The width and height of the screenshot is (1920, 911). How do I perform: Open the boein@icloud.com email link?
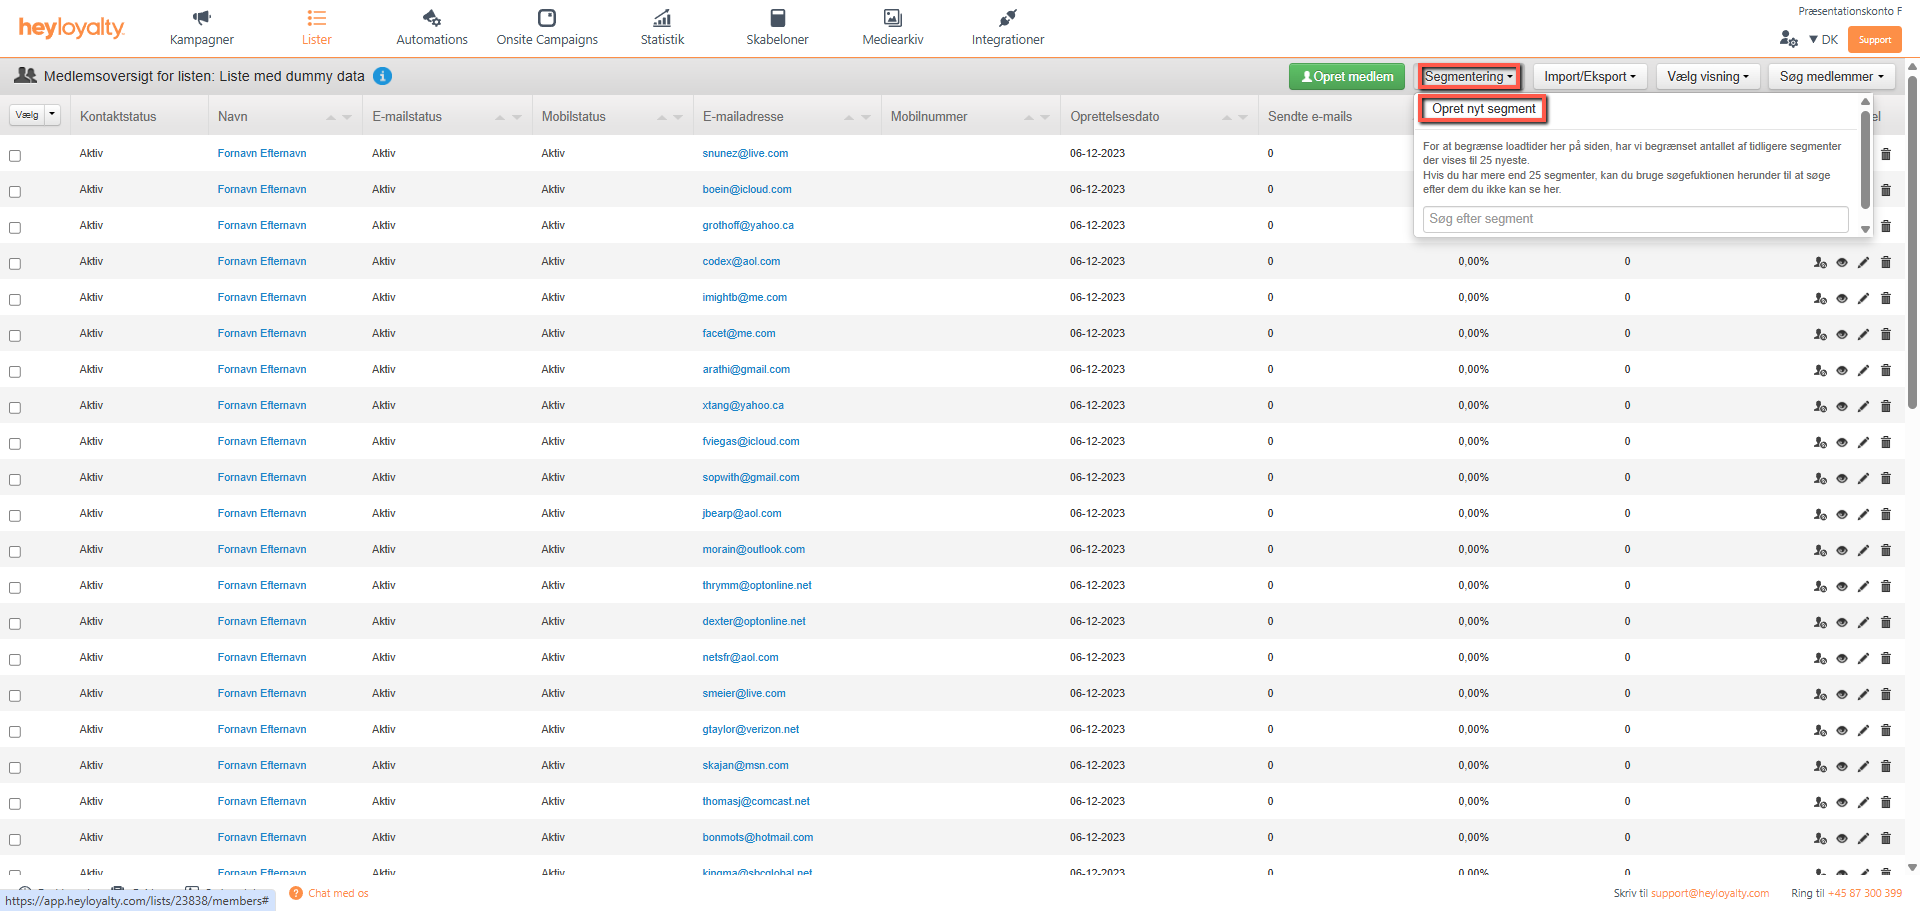pos(746,190)
